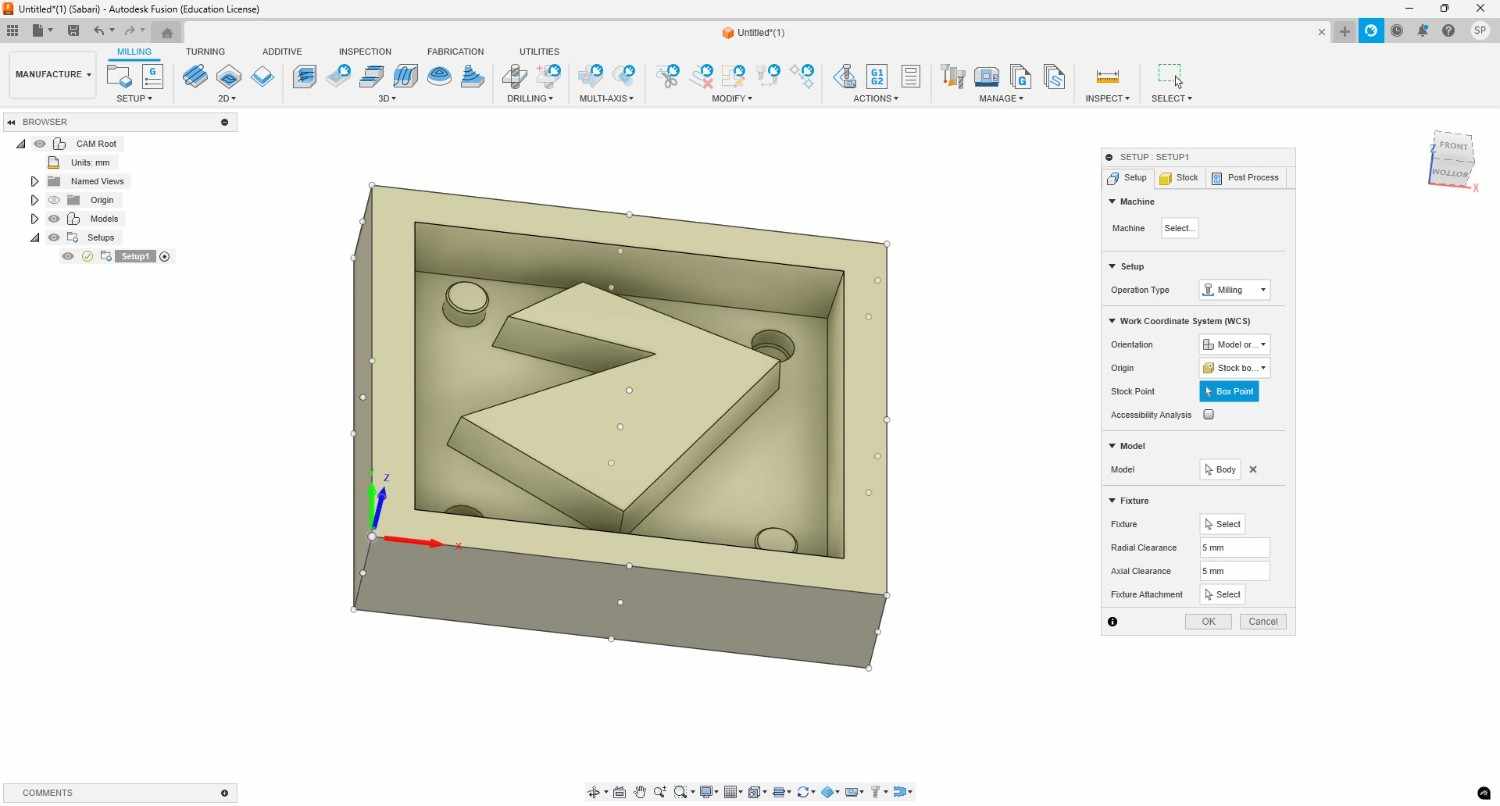Switch to the Fabrication tab
1500x806 pixels.
coord(455,52)
